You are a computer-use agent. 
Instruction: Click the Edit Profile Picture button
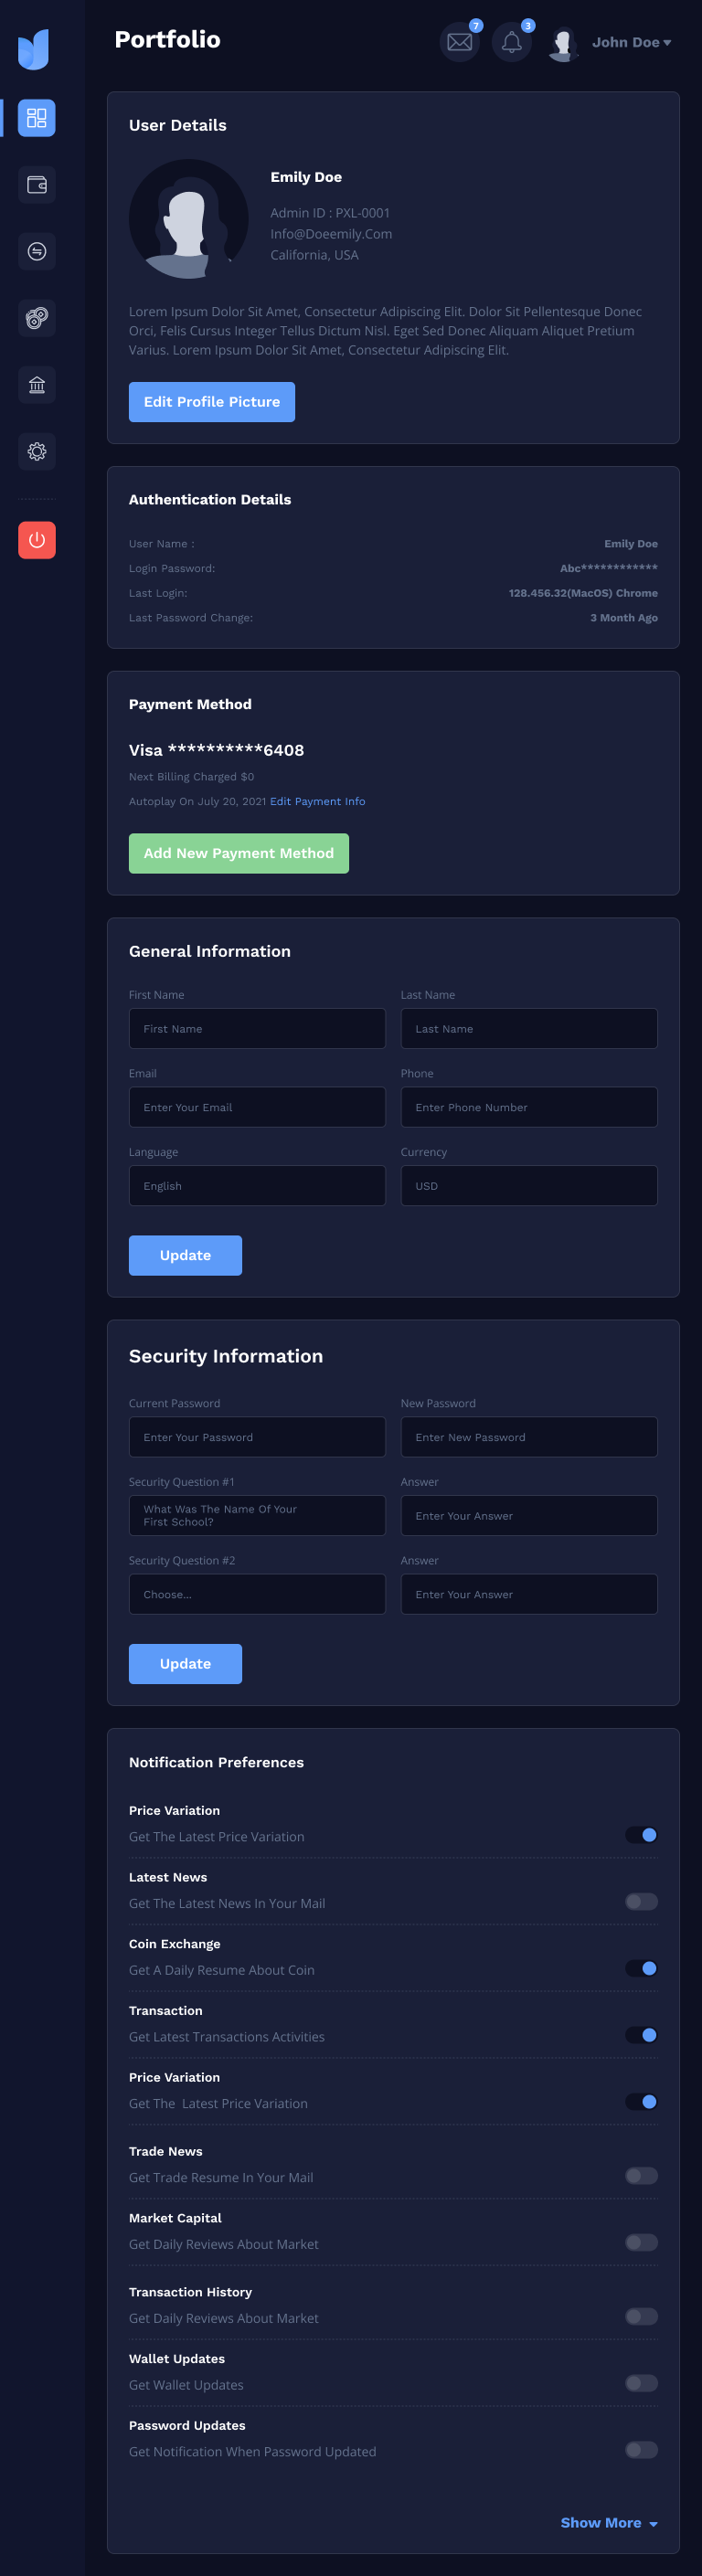coord(212,402)
